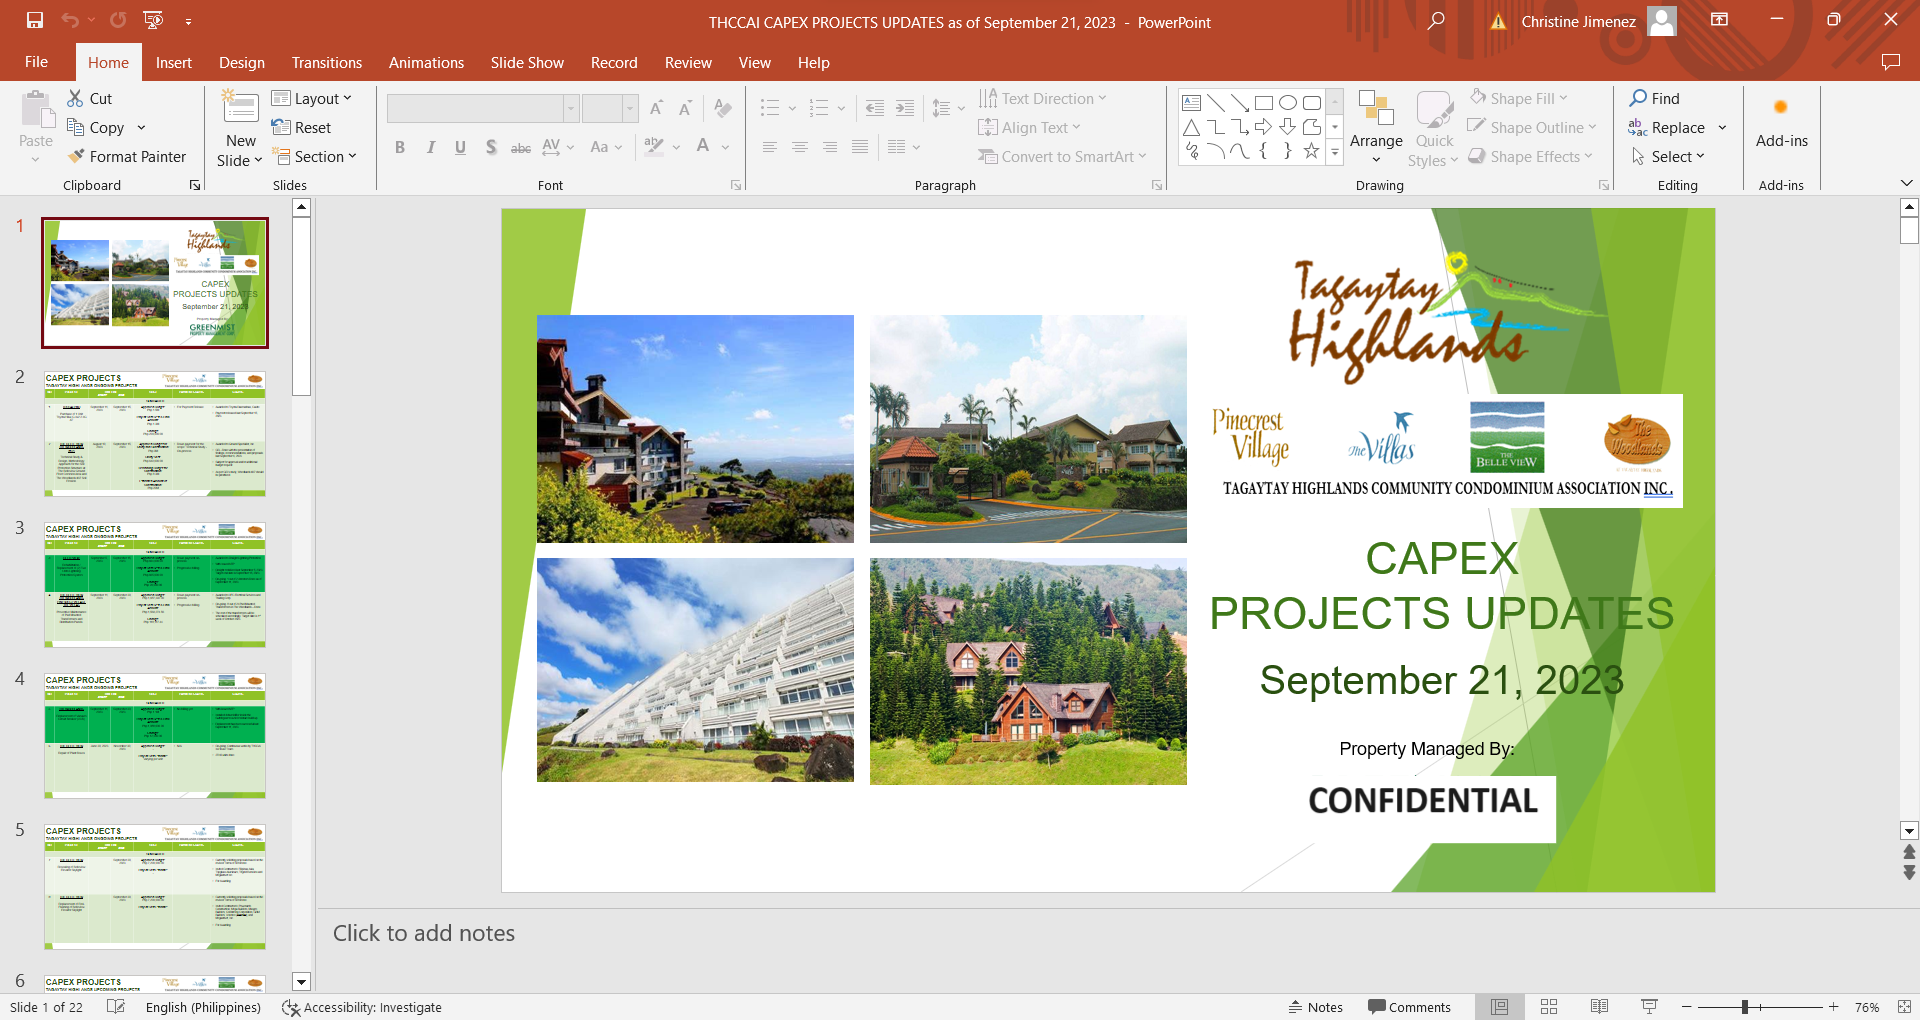Toggle Normal view in status bar
Image resolution: width=1920 pixels, height=1020 pixels.
point(1499,1007)
